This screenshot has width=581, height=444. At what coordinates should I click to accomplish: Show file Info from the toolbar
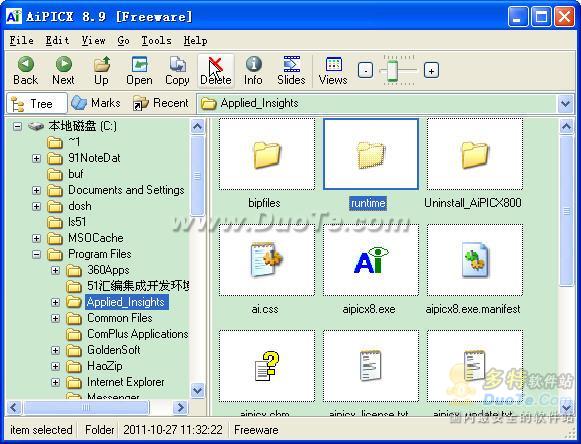click(x=253, y=70)
